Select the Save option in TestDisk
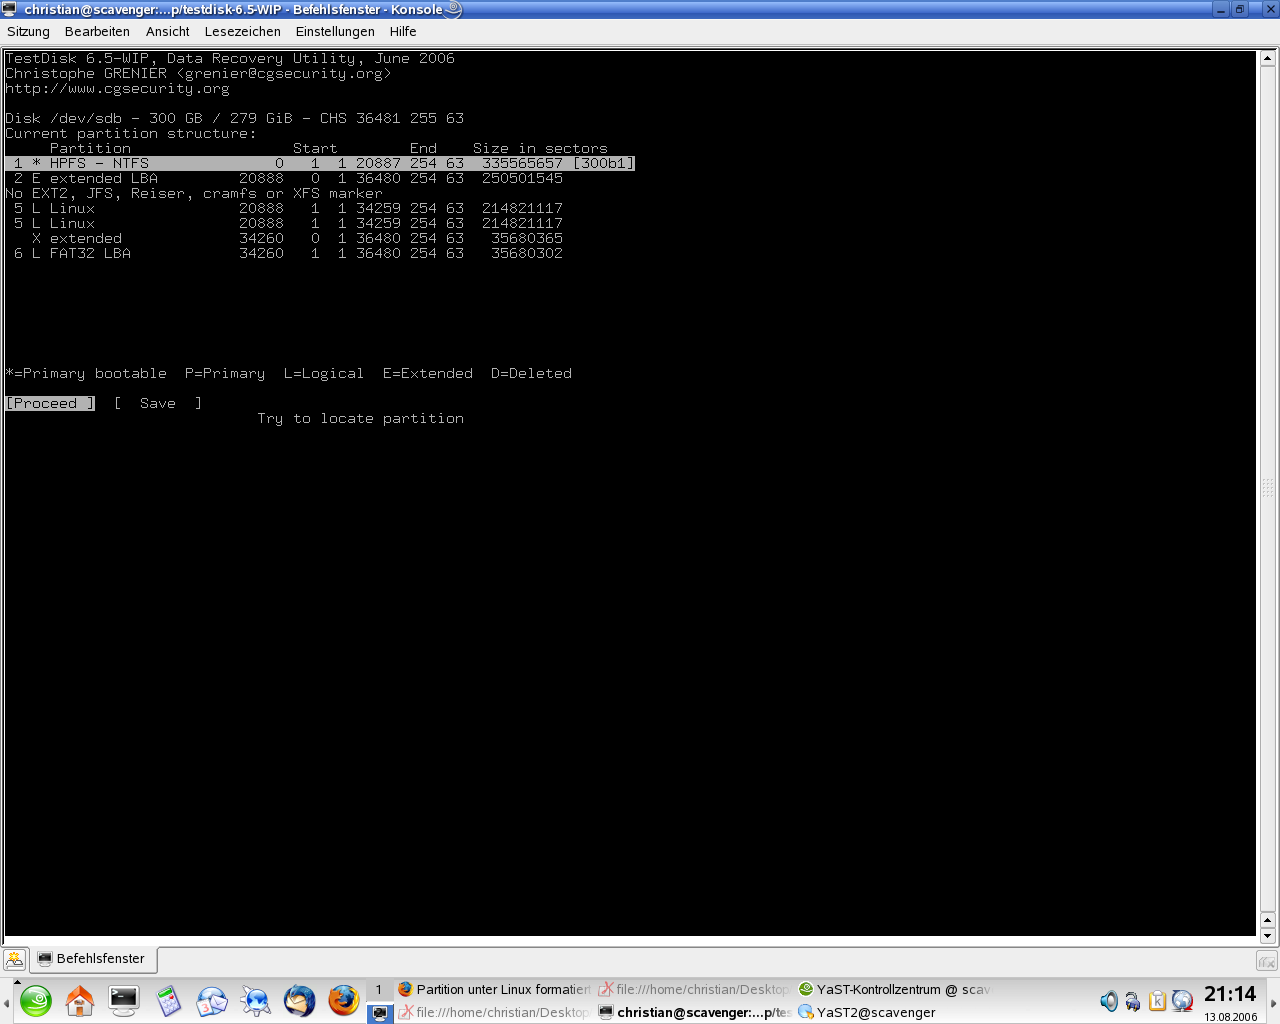Viewport: 1280px width, 1024px height. click(158, 404)
